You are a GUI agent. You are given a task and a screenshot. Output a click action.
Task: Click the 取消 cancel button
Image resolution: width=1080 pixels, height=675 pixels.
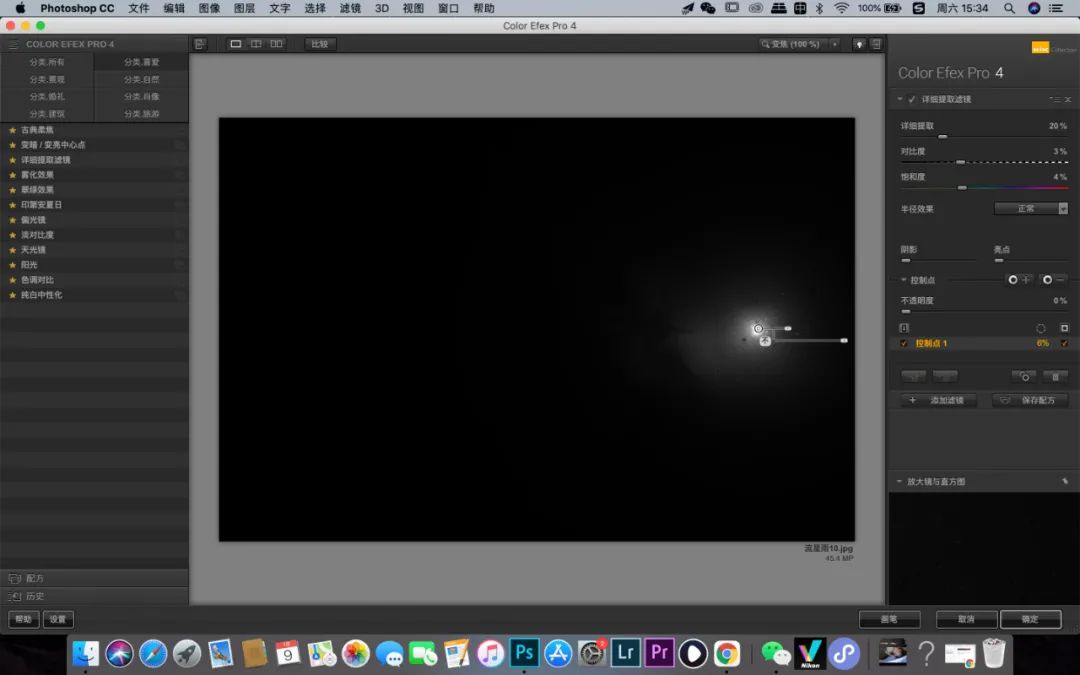coord(966,619)
